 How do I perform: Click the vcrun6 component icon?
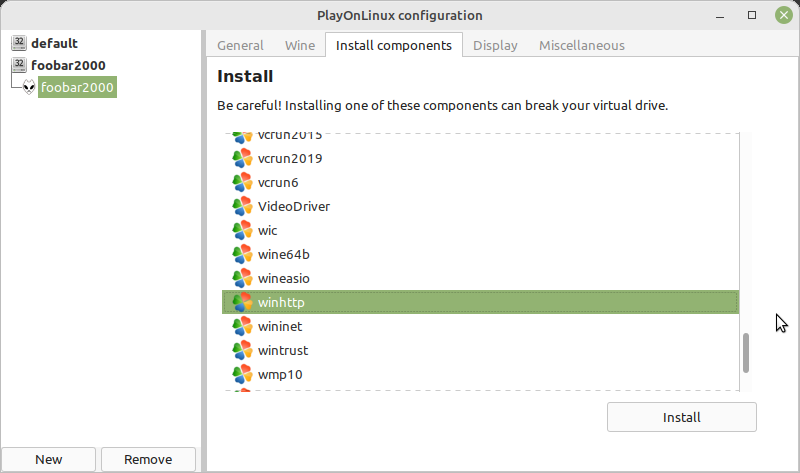242,182
